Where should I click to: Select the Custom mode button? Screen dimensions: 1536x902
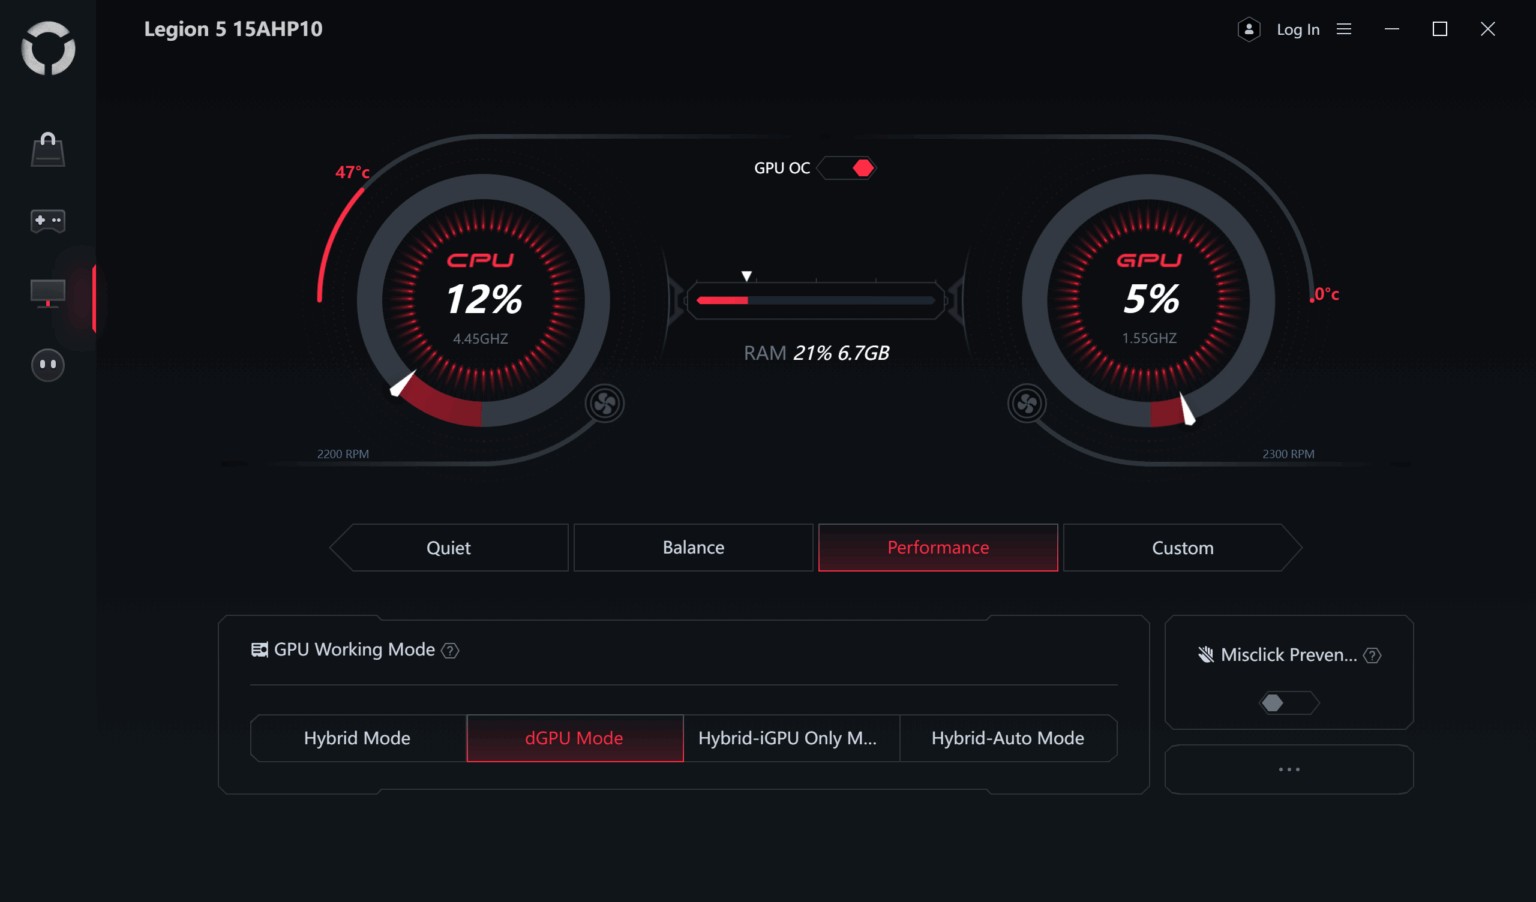[1183, 548]
